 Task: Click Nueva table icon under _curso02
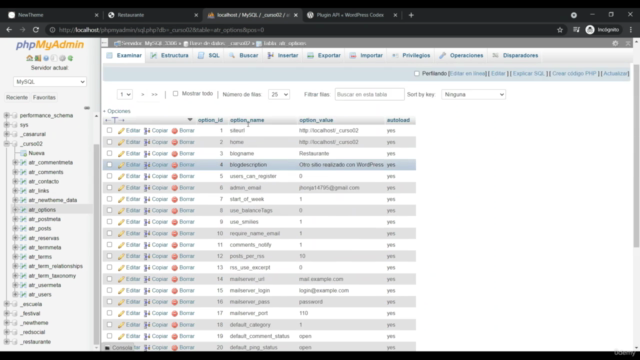[23, 153]
